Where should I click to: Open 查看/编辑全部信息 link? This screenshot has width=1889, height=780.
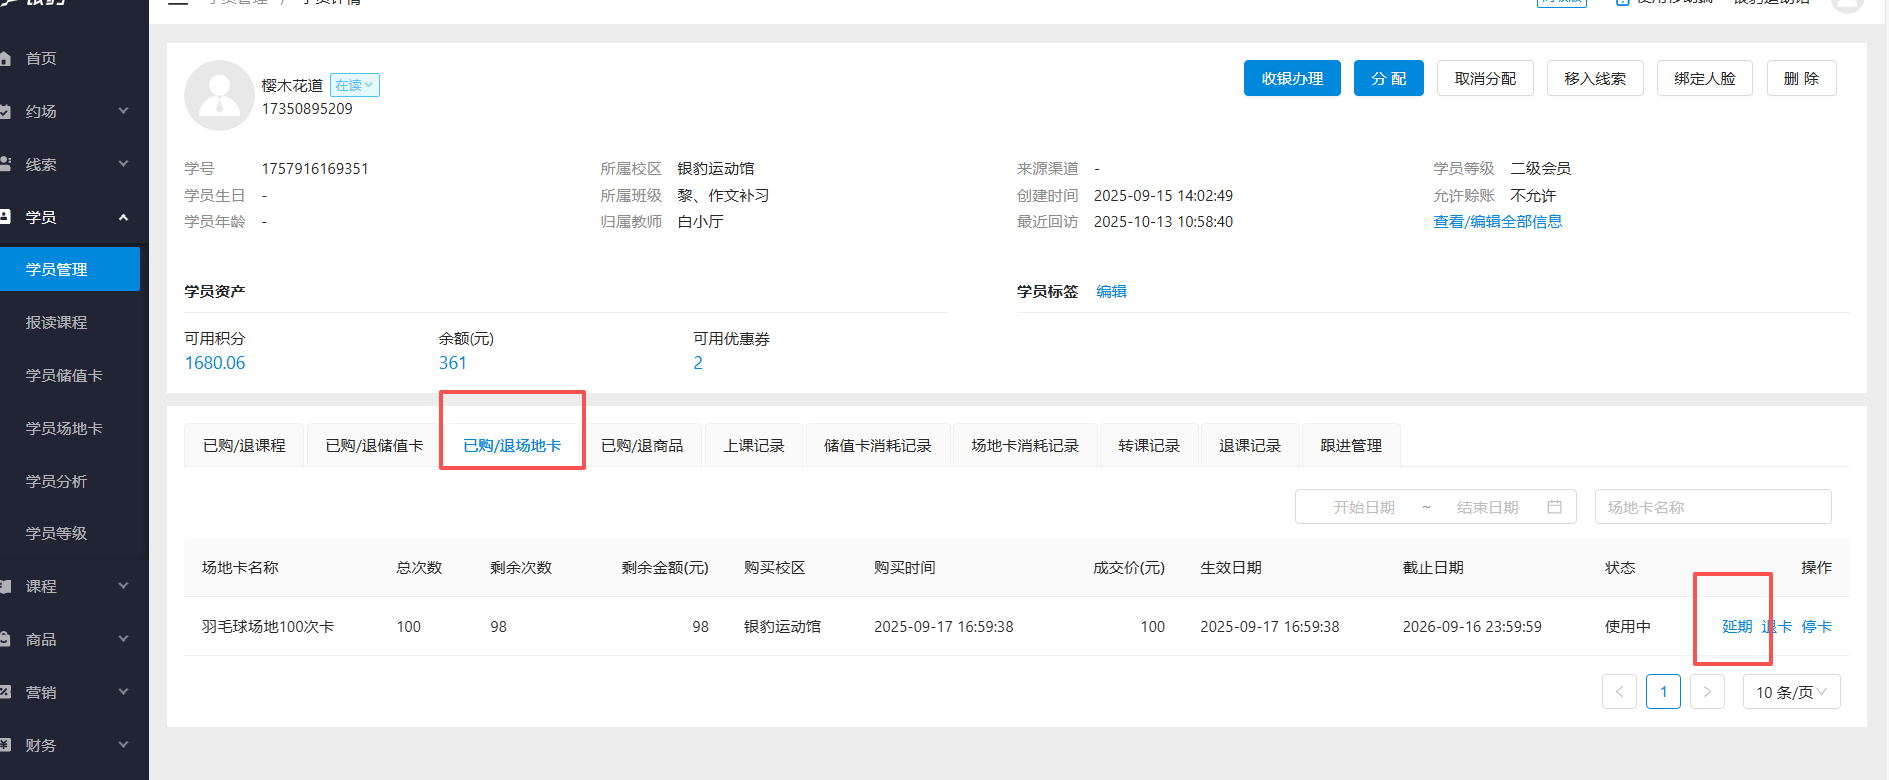[x=1497, y=222]
